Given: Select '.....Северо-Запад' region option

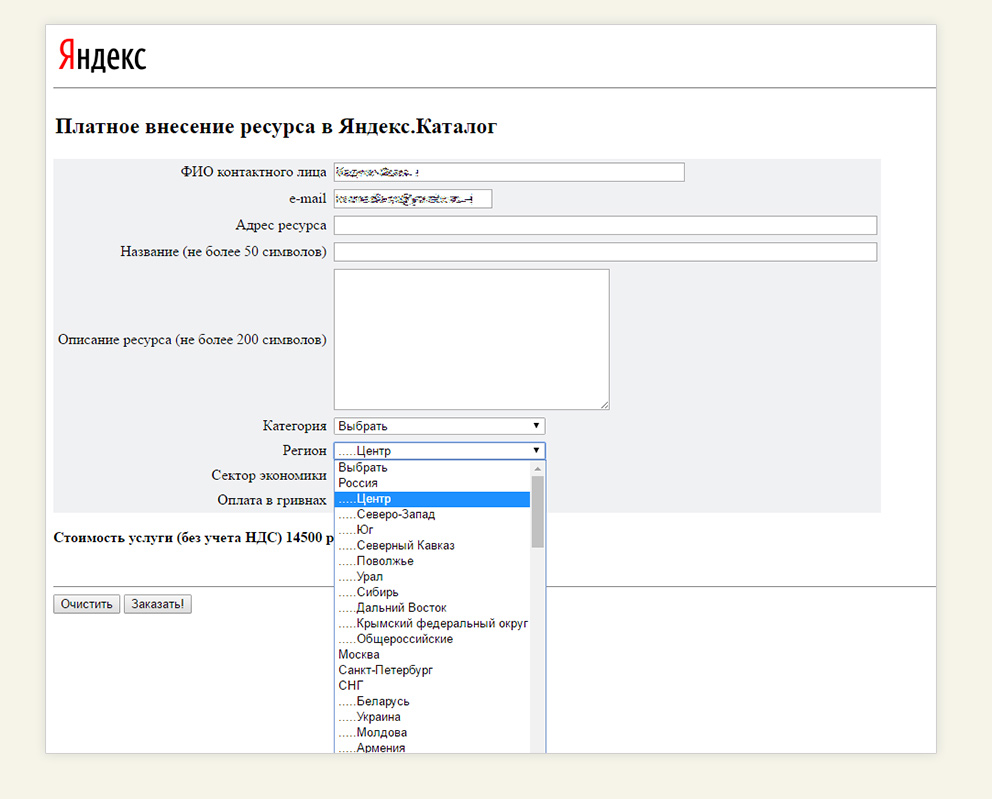Looking at the screenshot, I should pyautogui.click(x=432, y=514).
